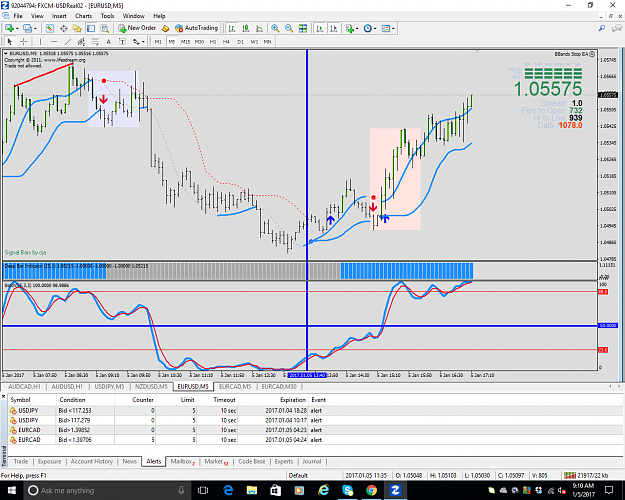Zoom in on the chart
Viewport: 625px width, 500px height.
275,28
